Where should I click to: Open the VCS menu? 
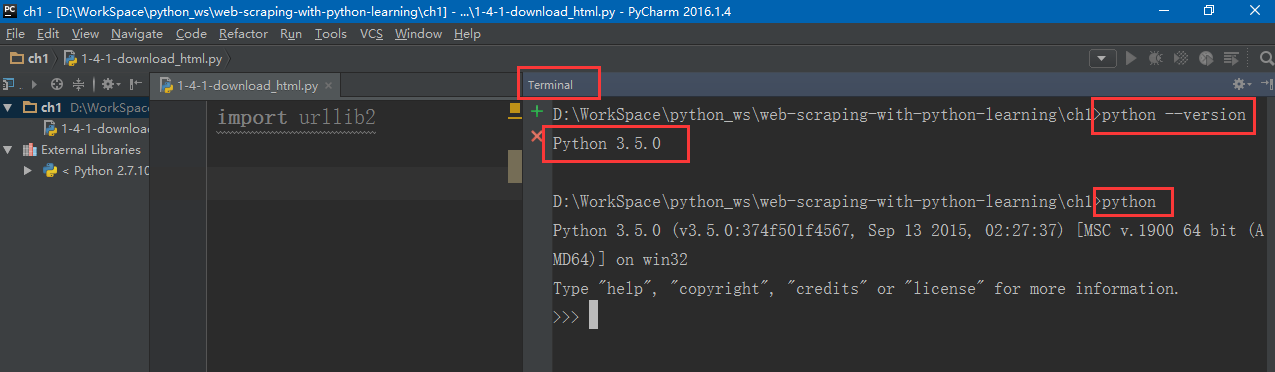(x=371, y=33)
